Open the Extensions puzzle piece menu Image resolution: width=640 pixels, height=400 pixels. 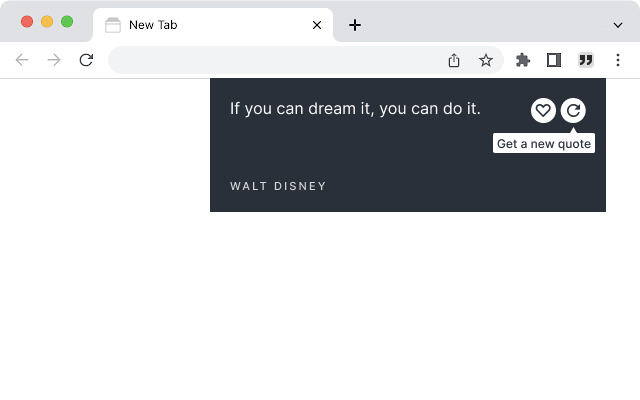coord(523,60)
